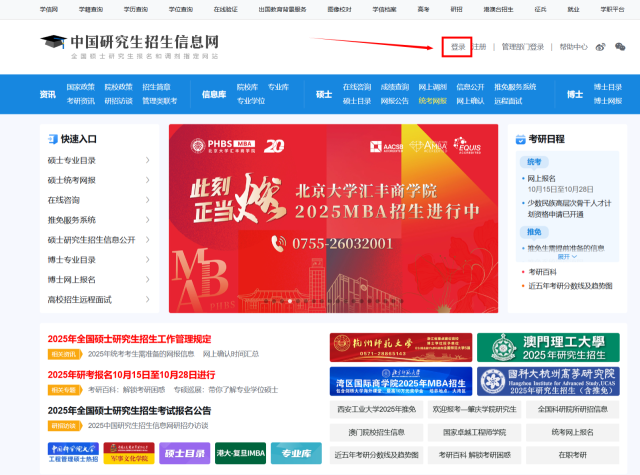Open the green 硕士目录 badge
640x475 pixels.
(188, 453)
